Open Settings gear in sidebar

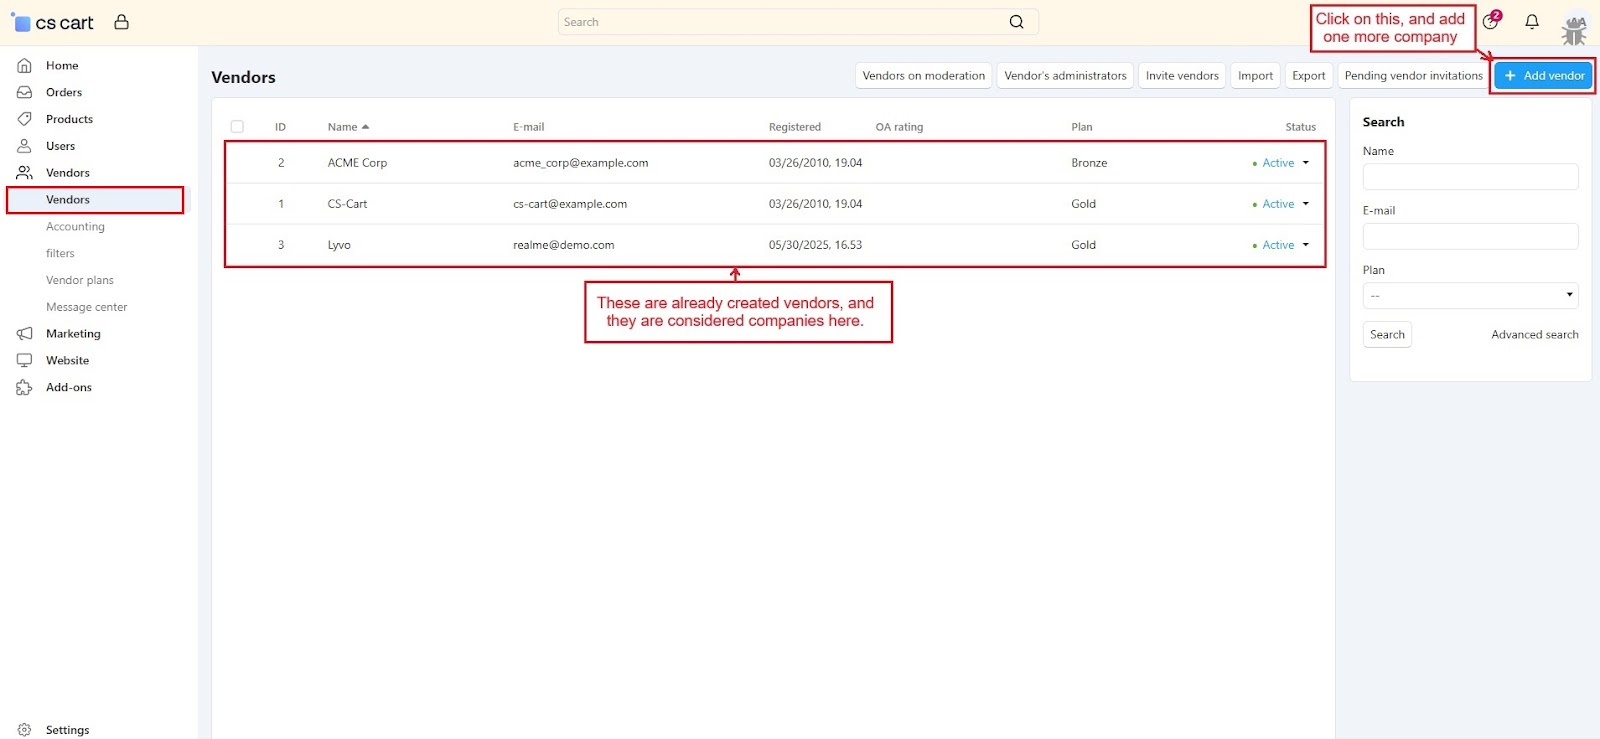[x=25, y=730]
